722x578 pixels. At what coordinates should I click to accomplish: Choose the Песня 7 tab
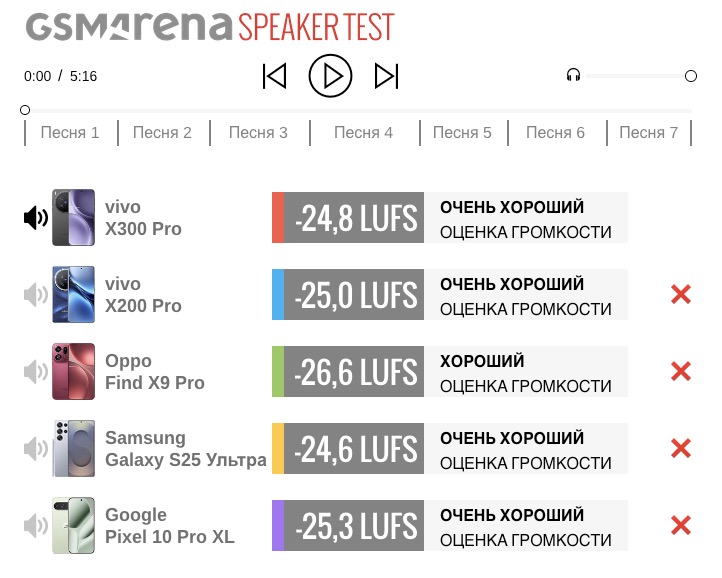point(648,133)
